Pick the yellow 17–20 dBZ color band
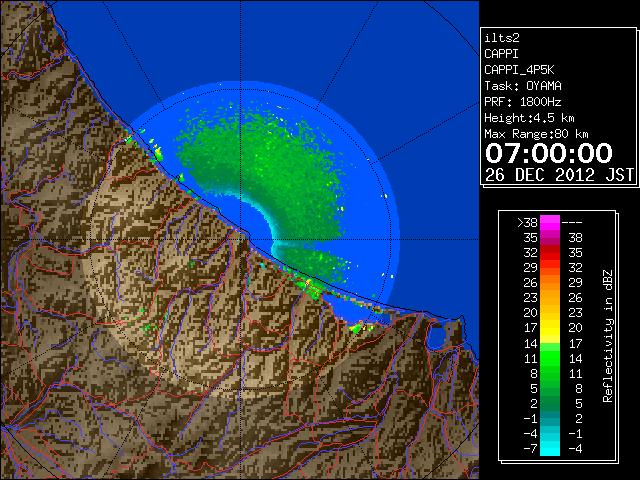 [x=550, y=328]
